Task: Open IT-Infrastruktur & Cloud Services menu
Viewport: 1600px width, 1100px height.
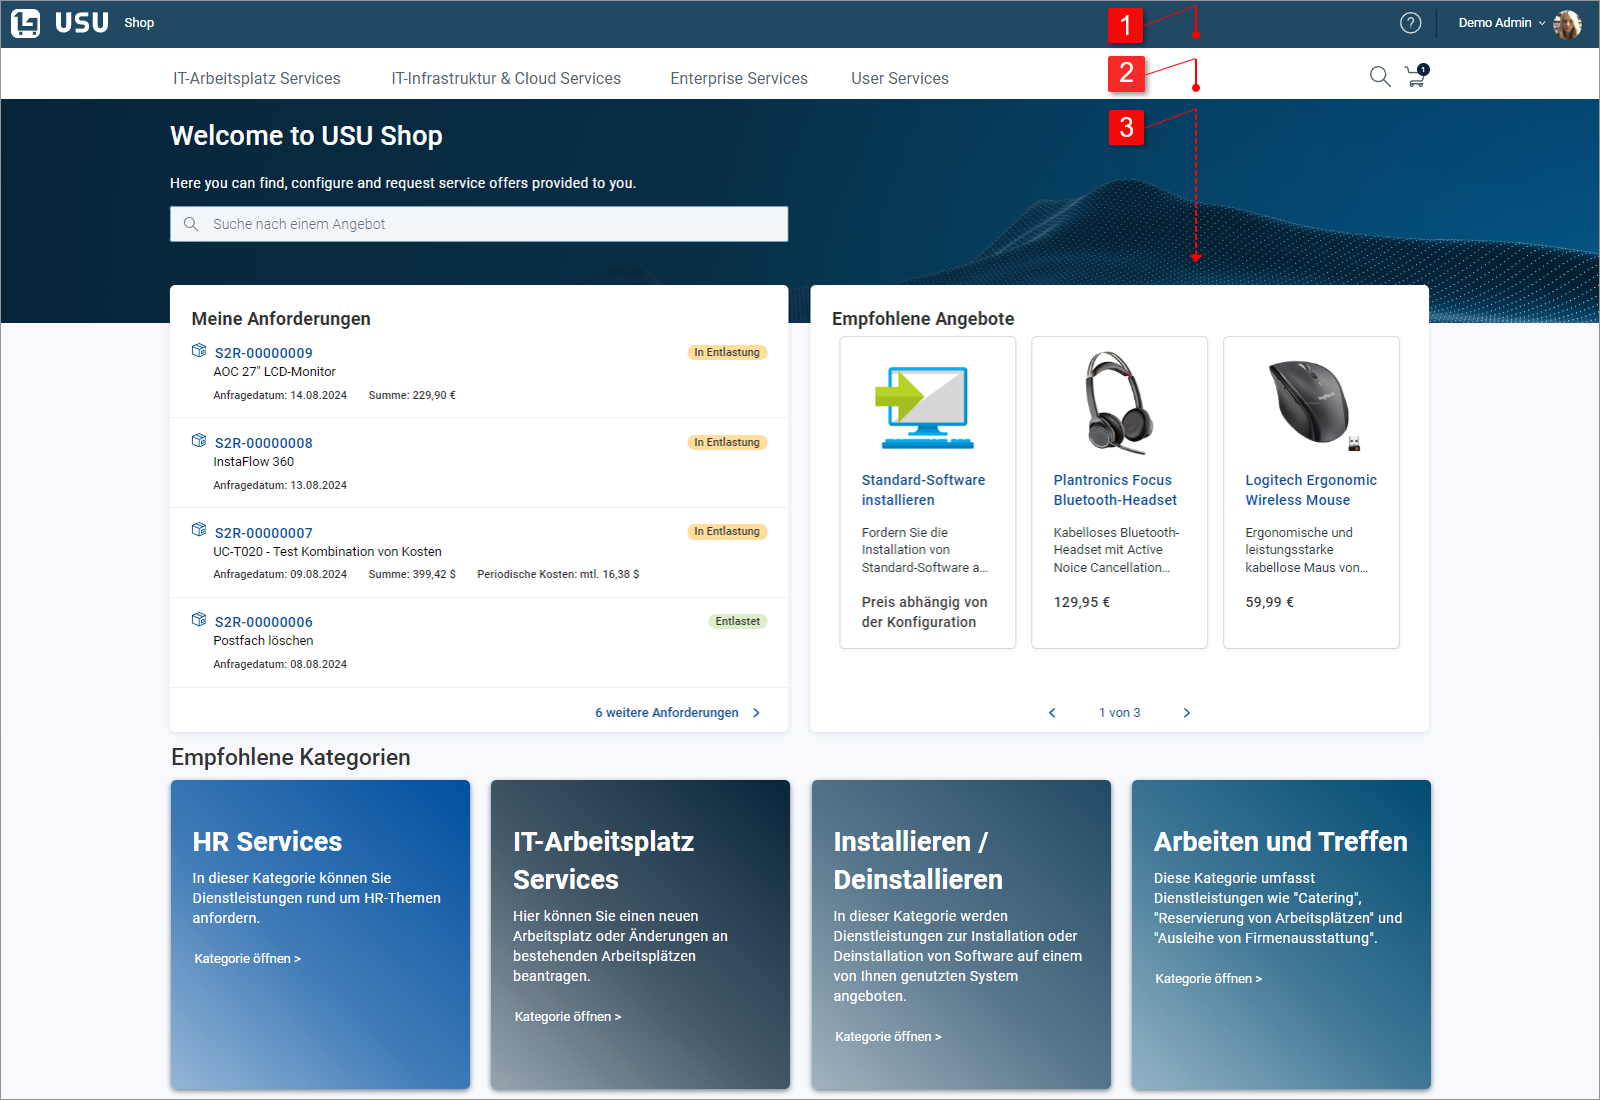Action: pos(506,78)
